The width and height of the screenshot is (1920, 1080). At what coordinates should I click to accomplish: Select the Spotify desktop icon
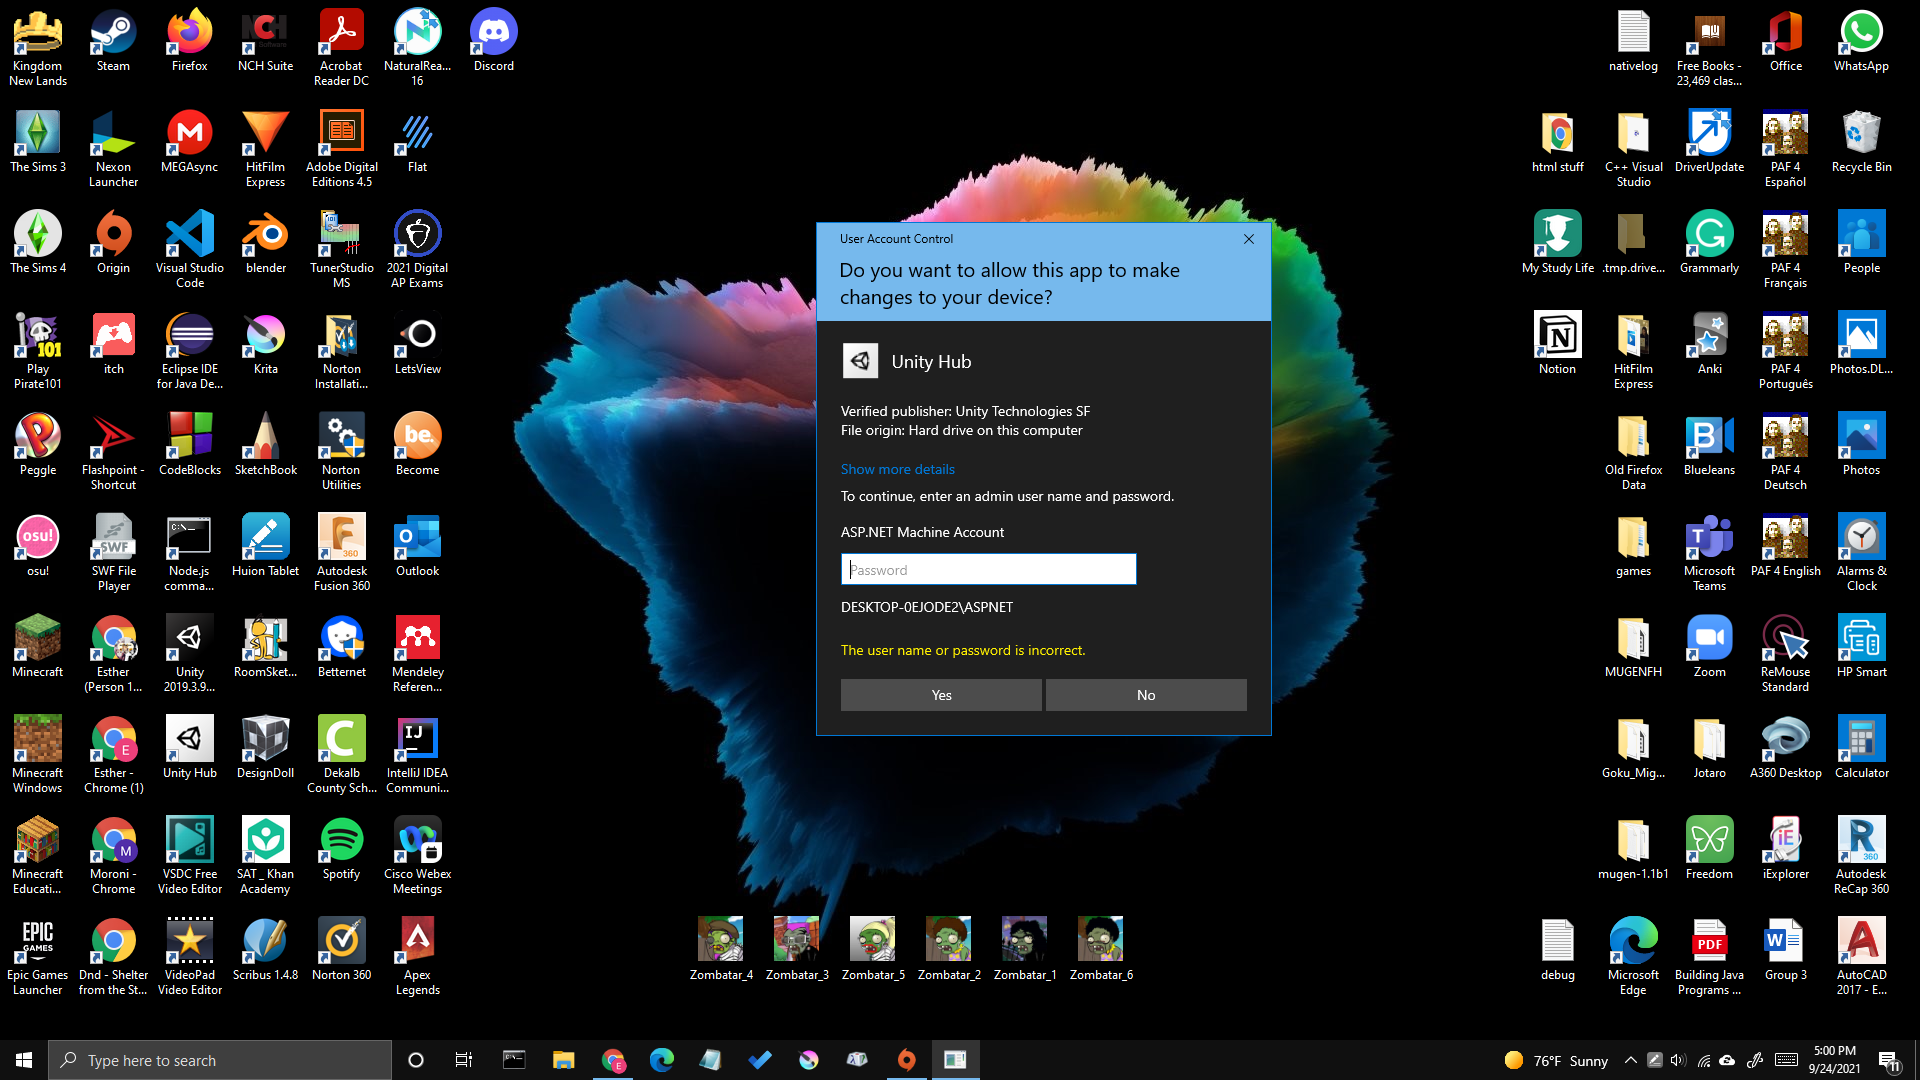[x=341, y=849]
